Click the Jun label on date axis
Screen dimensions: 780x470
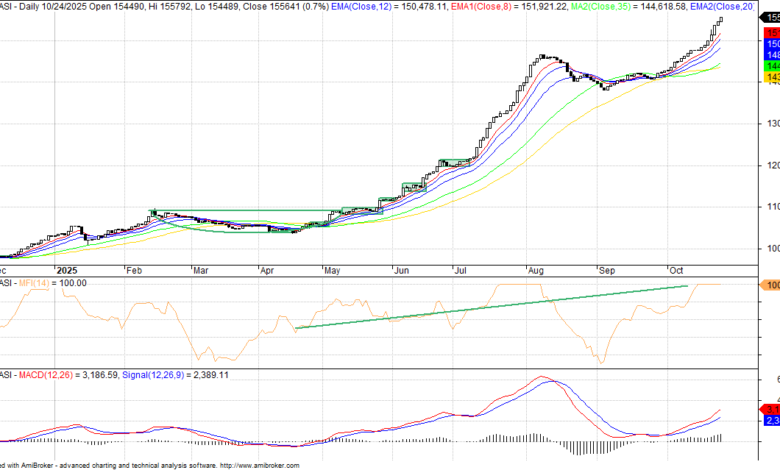(x=401, y=270)
